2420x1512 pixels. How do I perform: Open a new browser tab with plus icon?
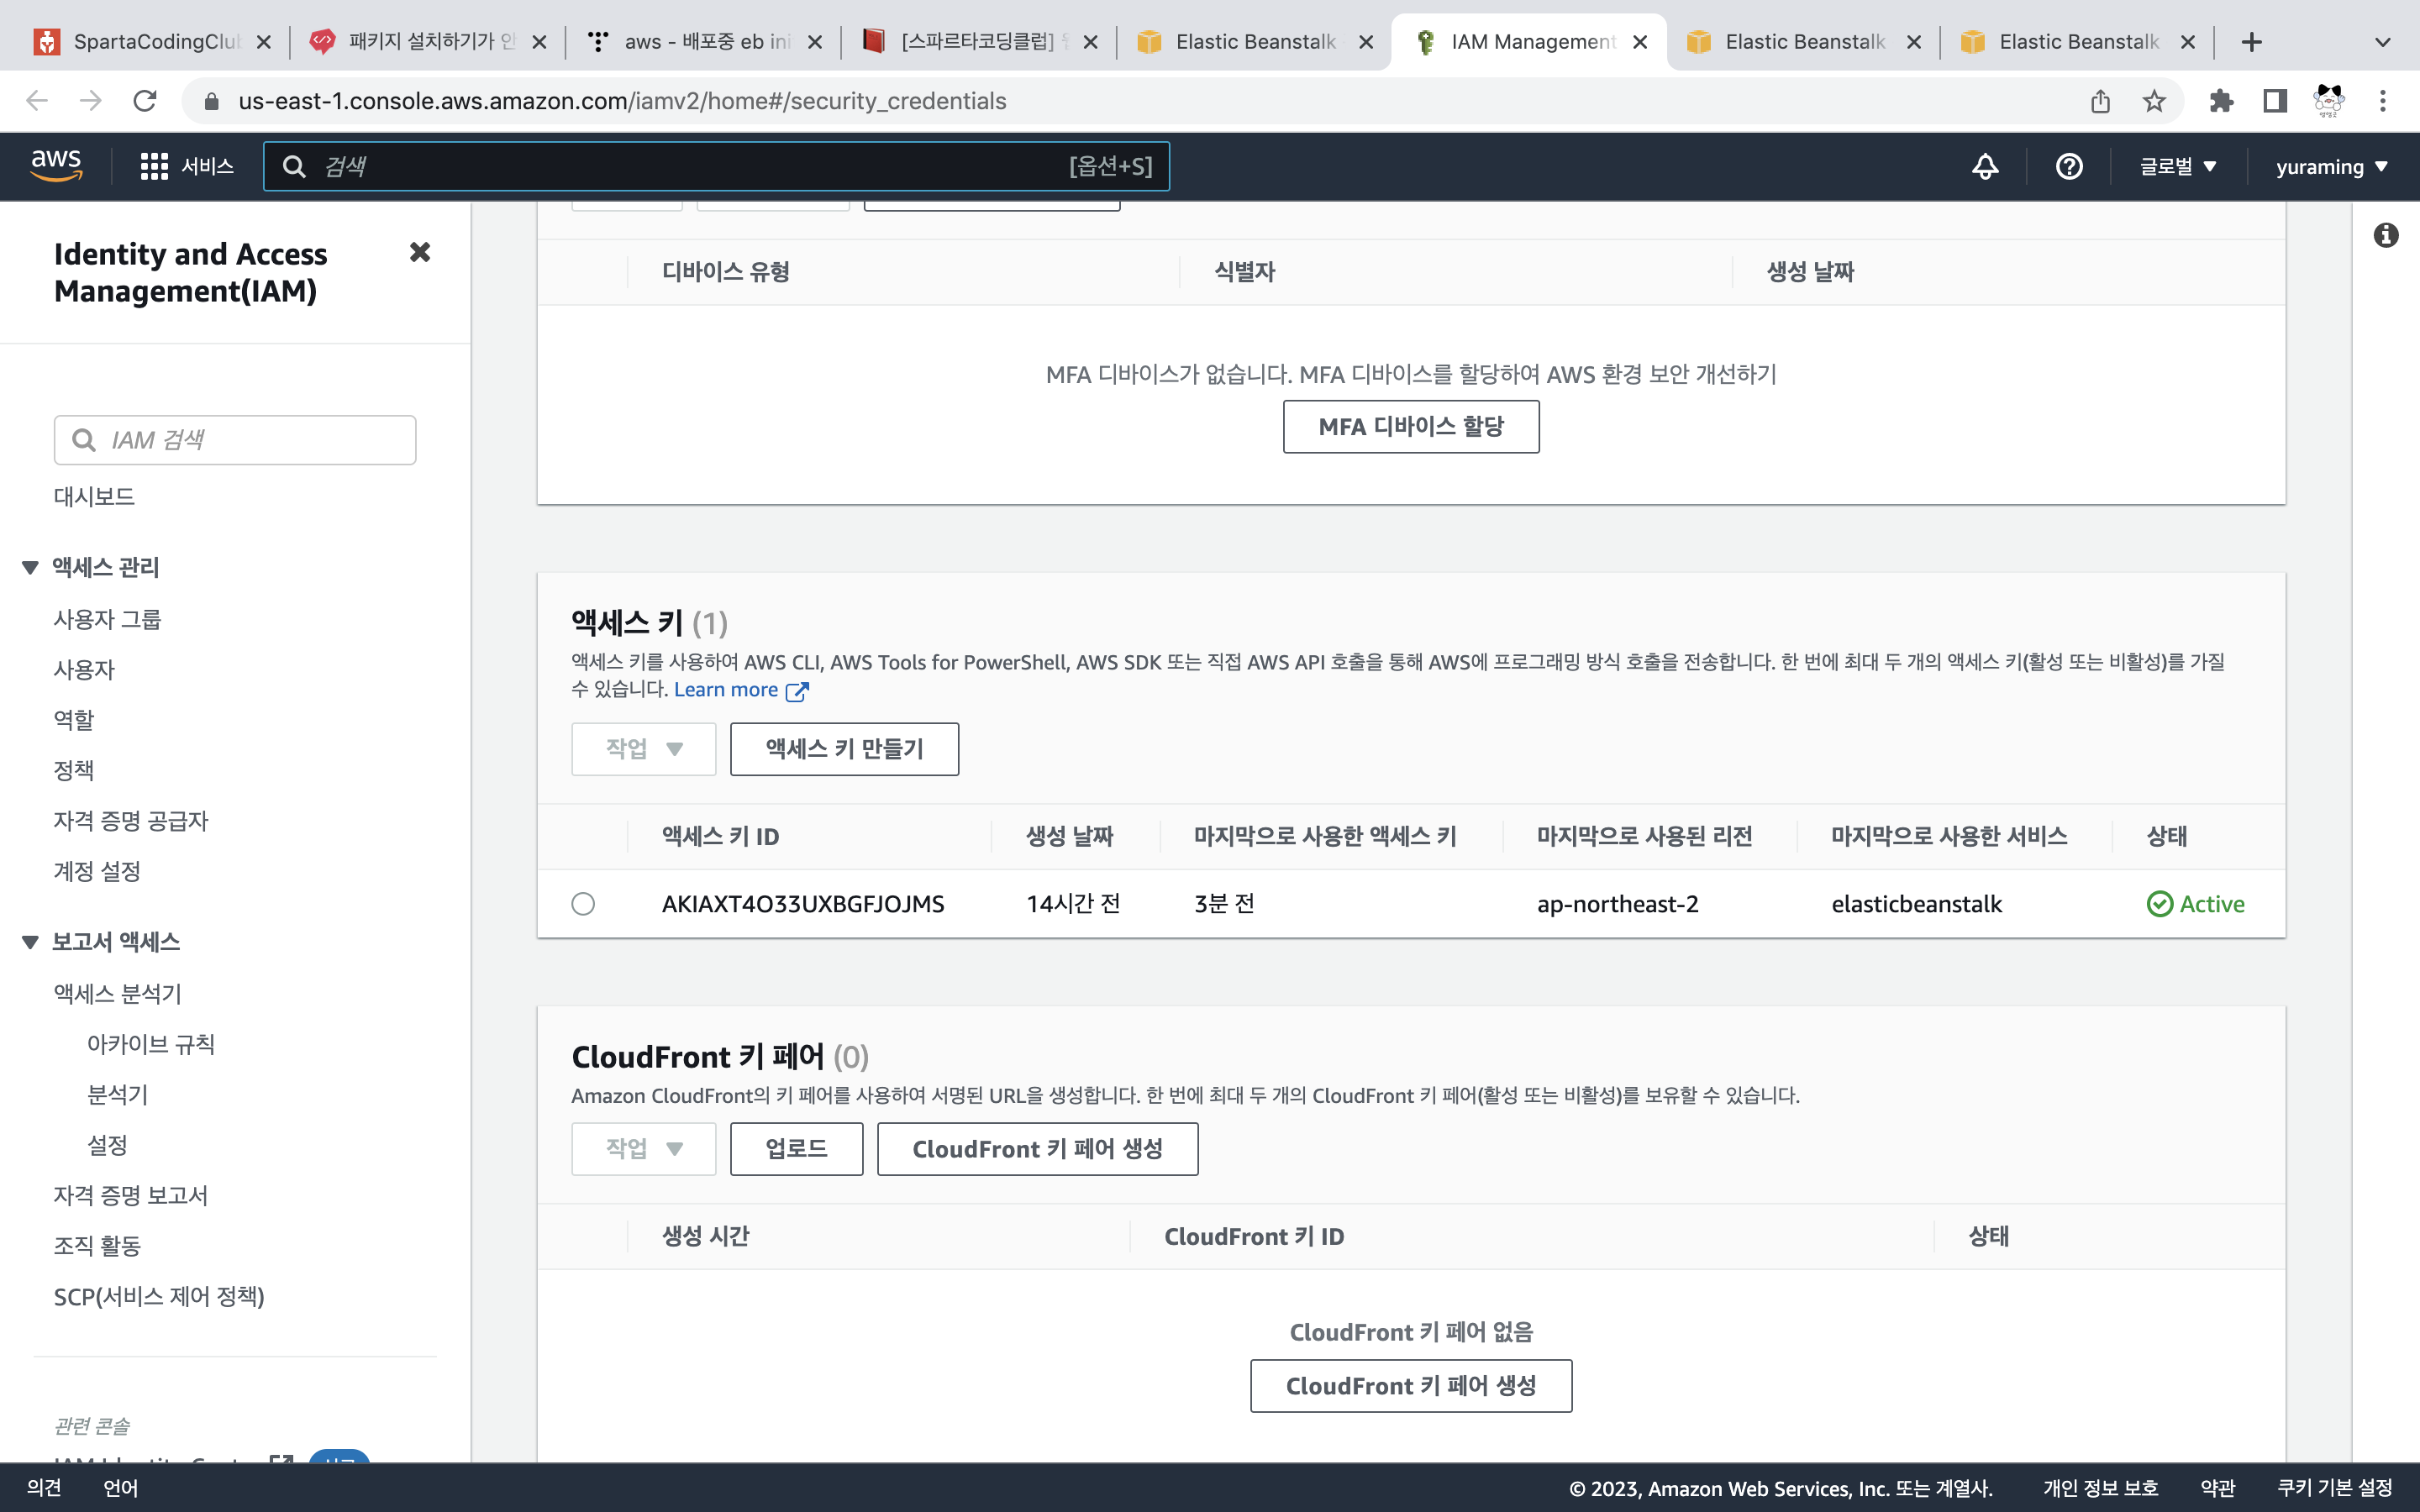(2251, 42)
